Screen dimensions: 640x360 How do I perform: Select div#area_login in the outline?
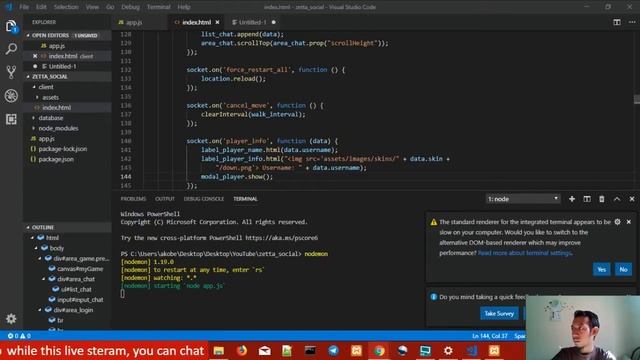[x=73, y=310]
